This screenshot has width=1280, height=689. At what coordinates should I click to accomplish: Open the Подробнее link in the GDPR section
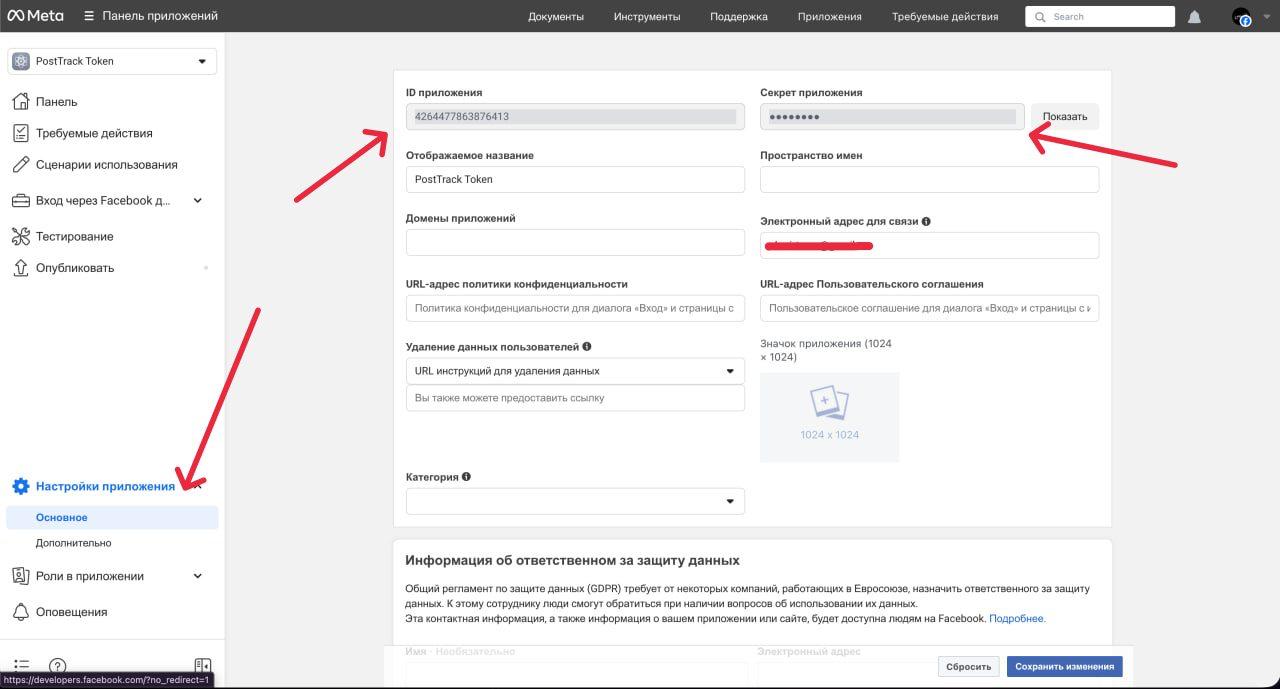point(1017,618)
